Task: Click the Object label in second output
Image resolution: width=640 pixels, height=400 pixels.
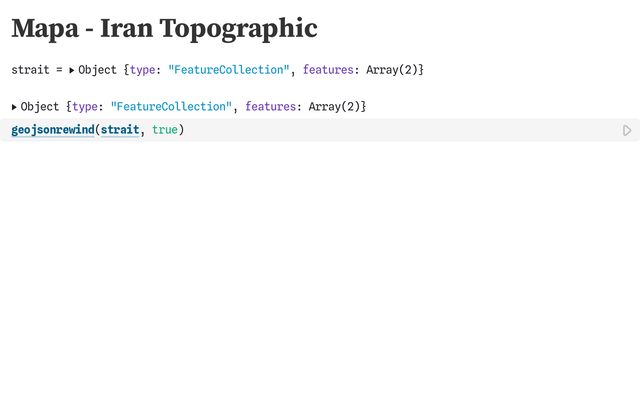Action: [x=40, y=106]
